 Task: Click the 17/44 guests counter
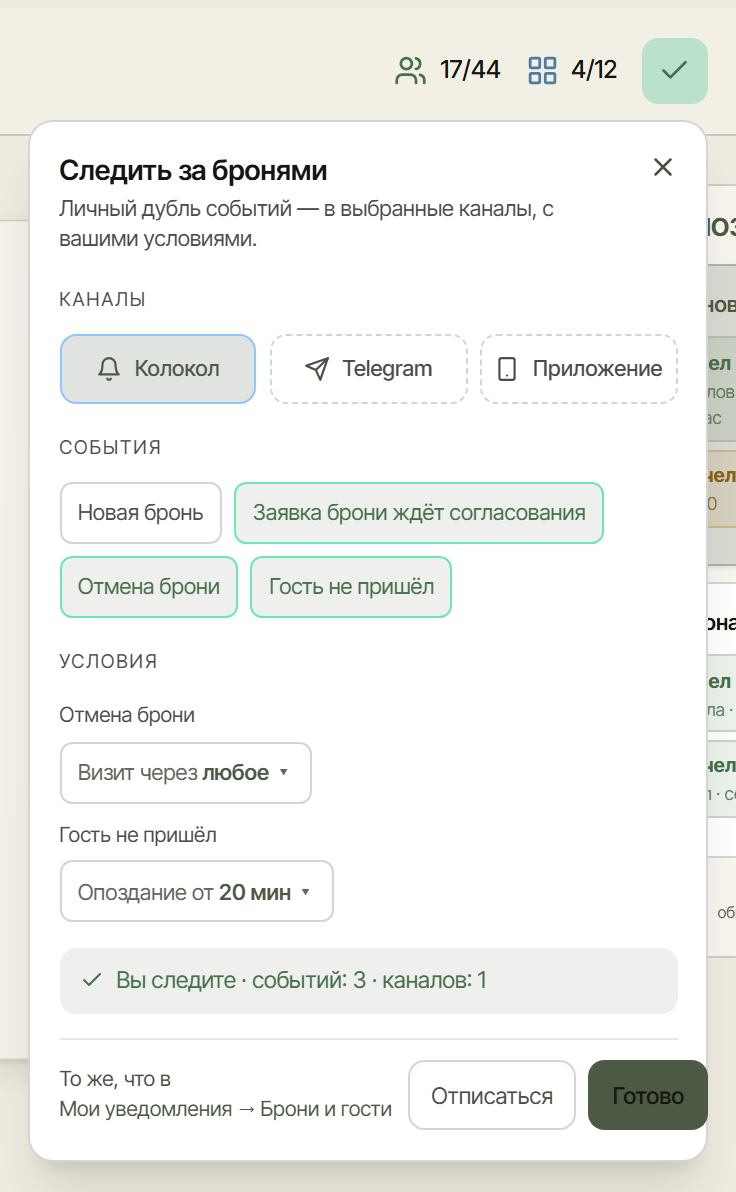tap(470, 70)
